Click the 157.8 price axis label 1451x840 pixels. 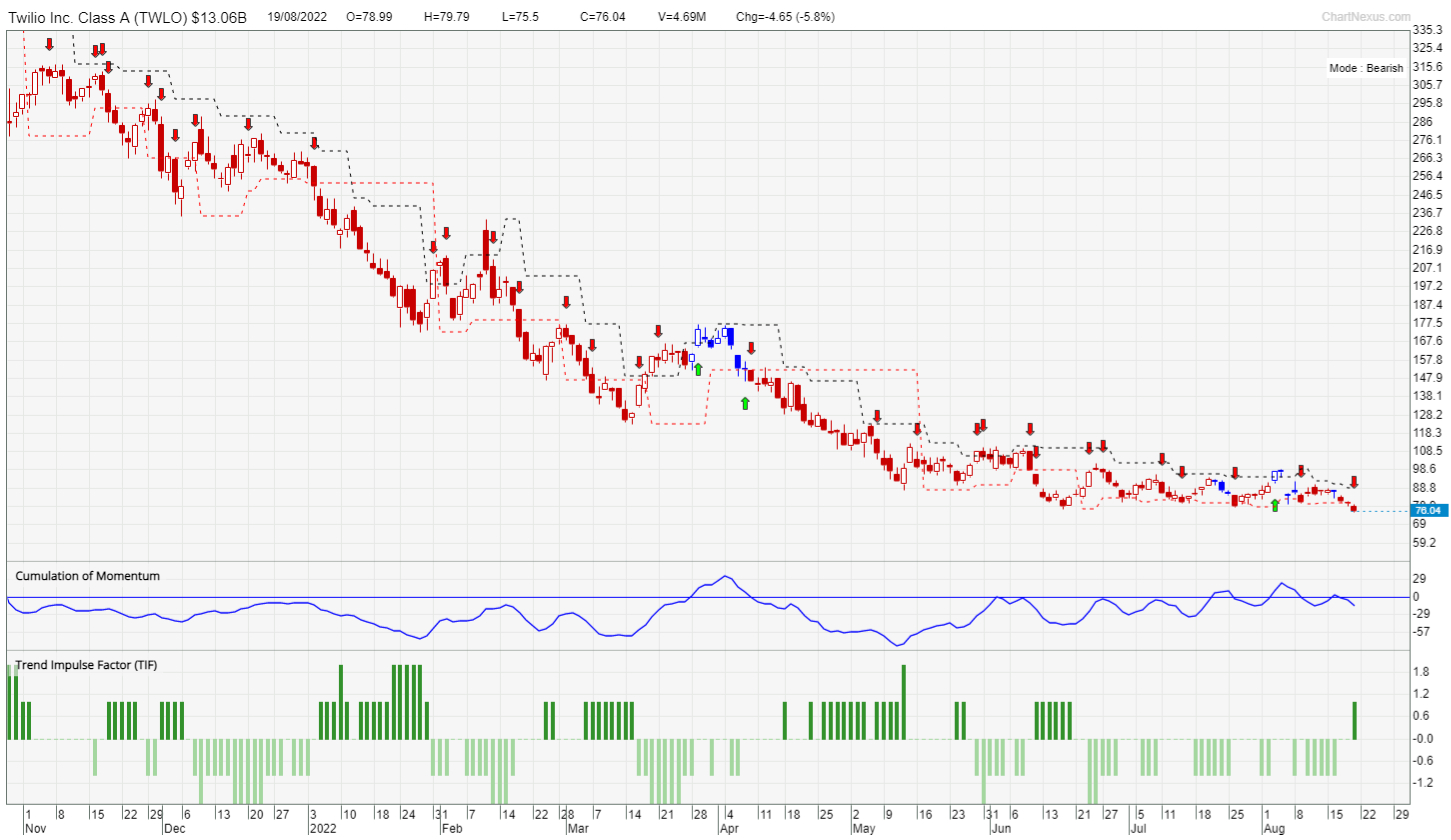click(x=1426, y=360)
